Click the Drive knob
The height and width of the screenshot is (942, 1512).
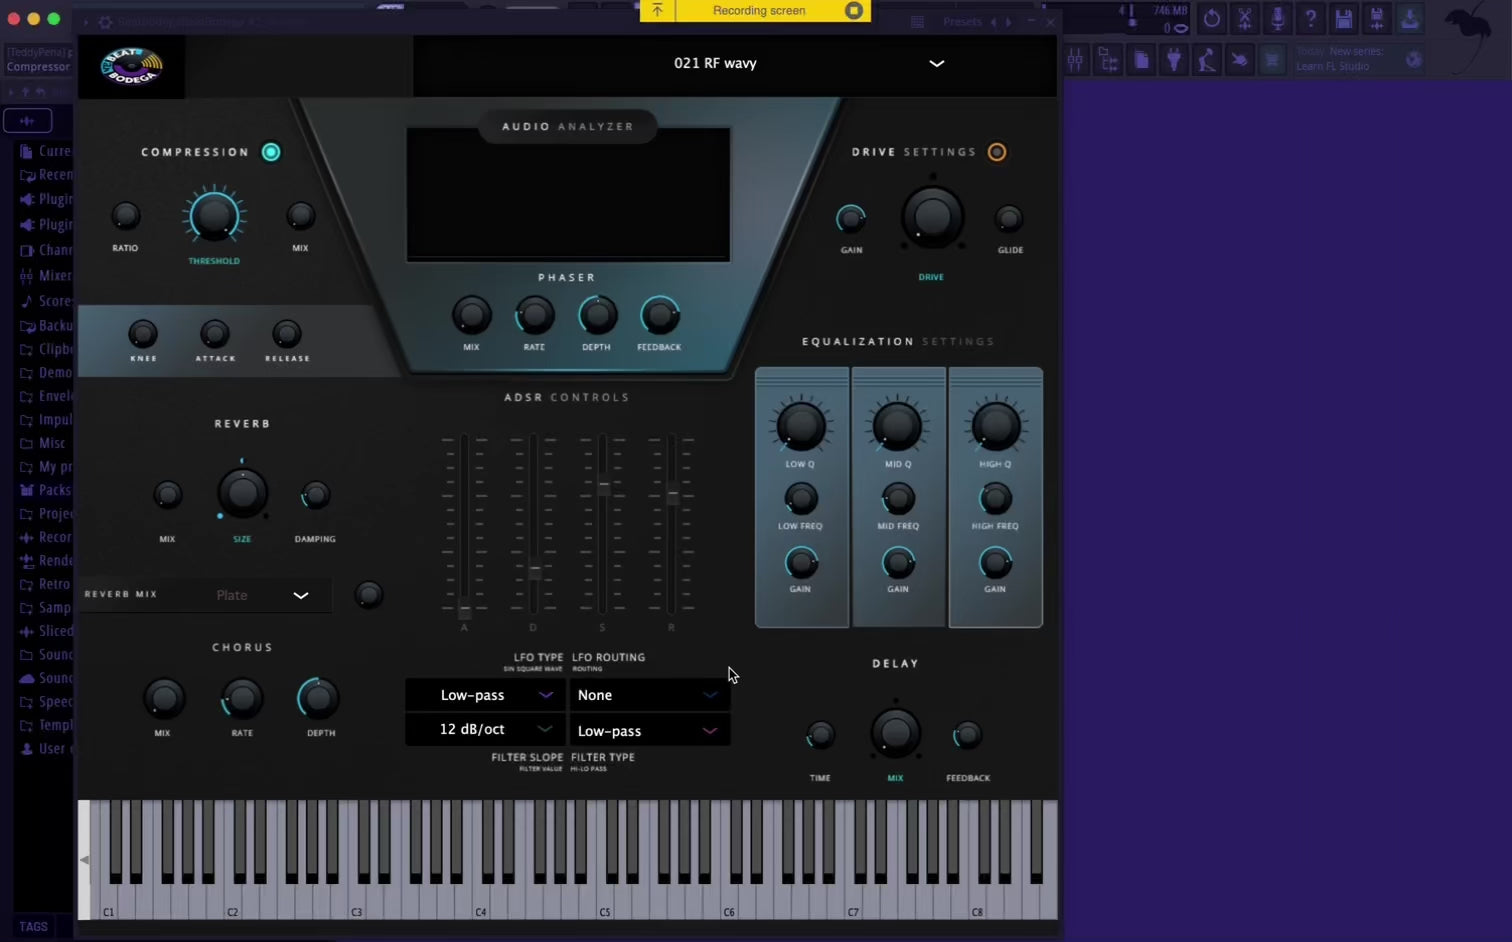tap(932, 217)
